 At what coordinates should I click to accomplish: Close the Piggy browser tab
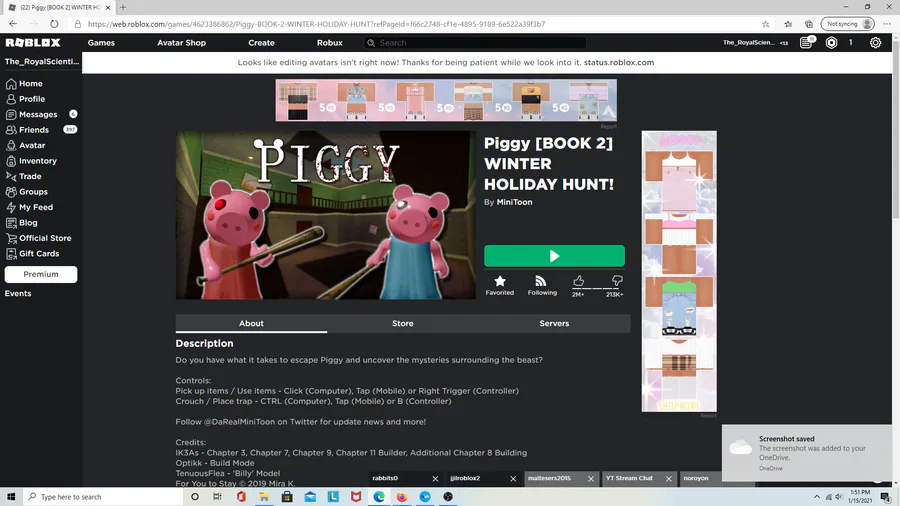(108, 7)
